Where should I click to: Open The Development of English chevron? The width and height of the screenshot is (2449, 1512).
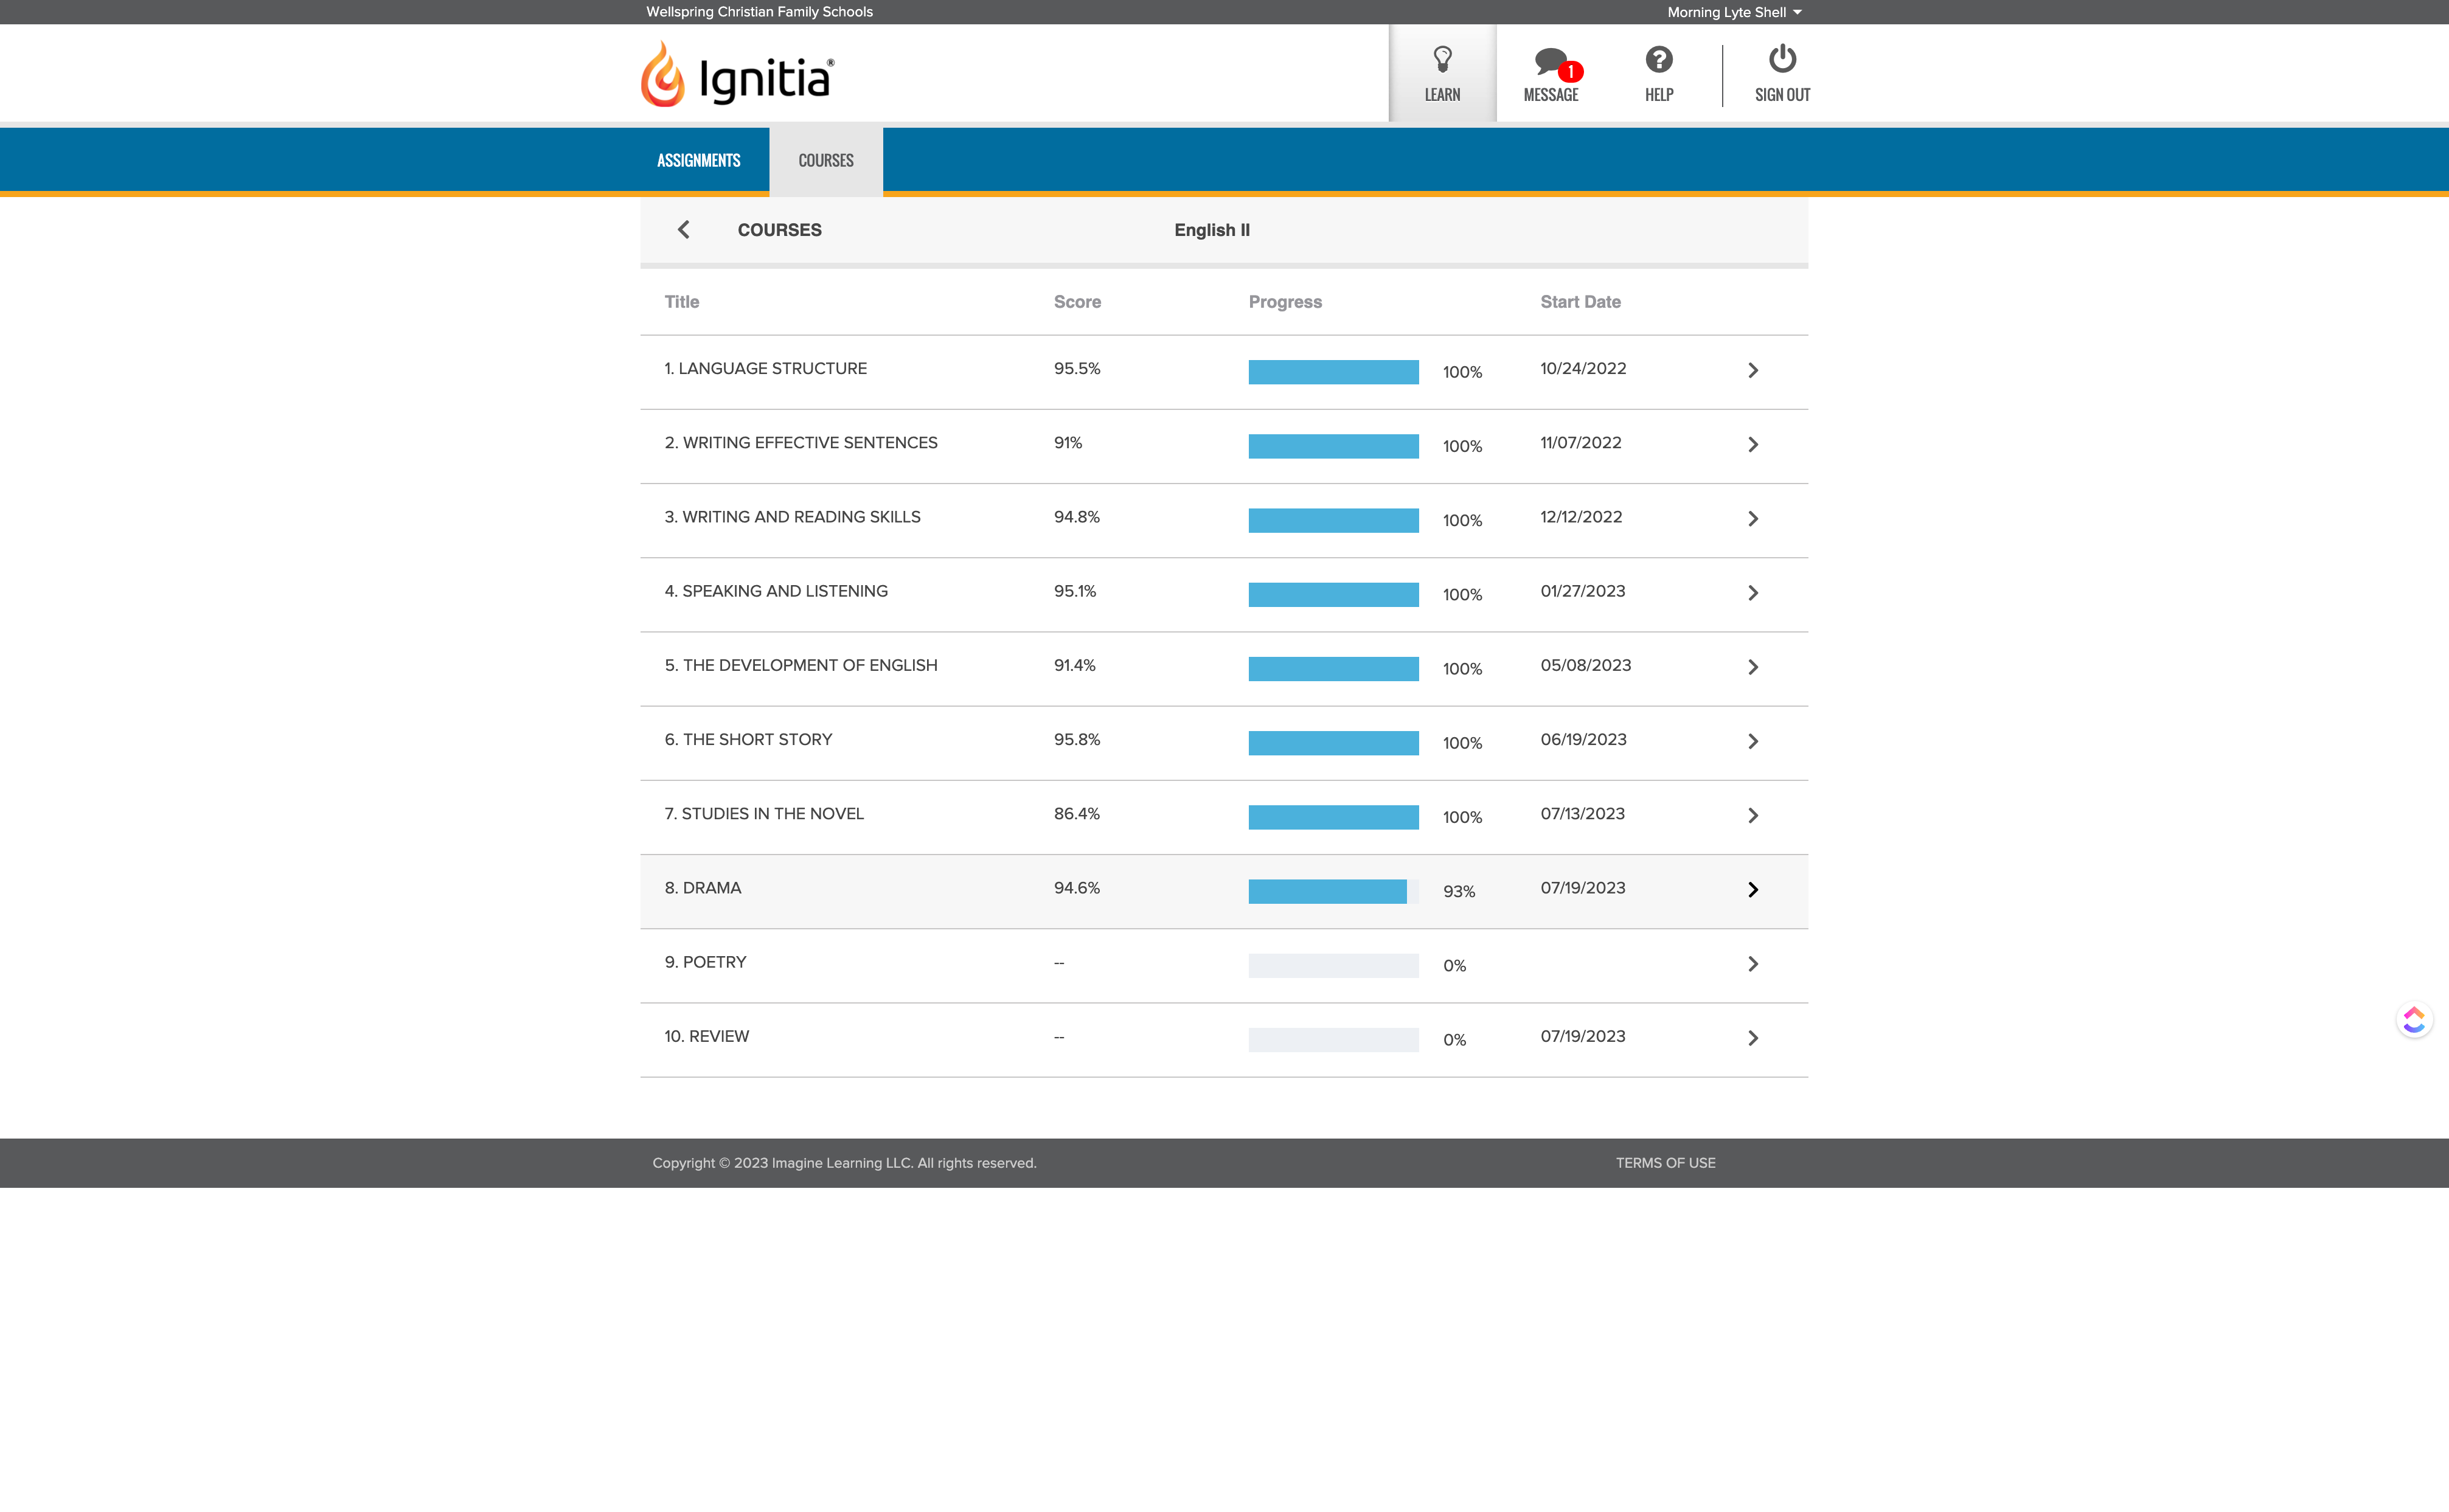pos(1753,667)
